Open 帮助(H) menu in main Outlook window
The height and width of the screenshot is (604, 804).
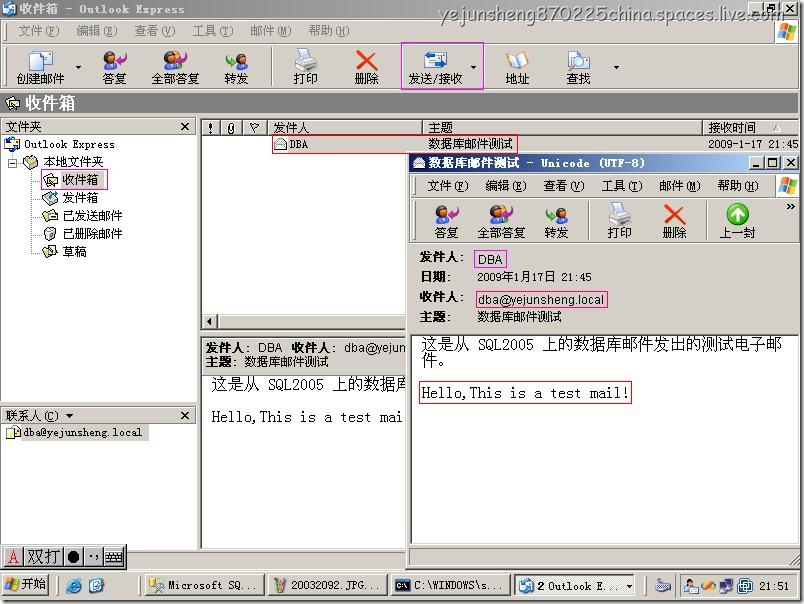329,31
